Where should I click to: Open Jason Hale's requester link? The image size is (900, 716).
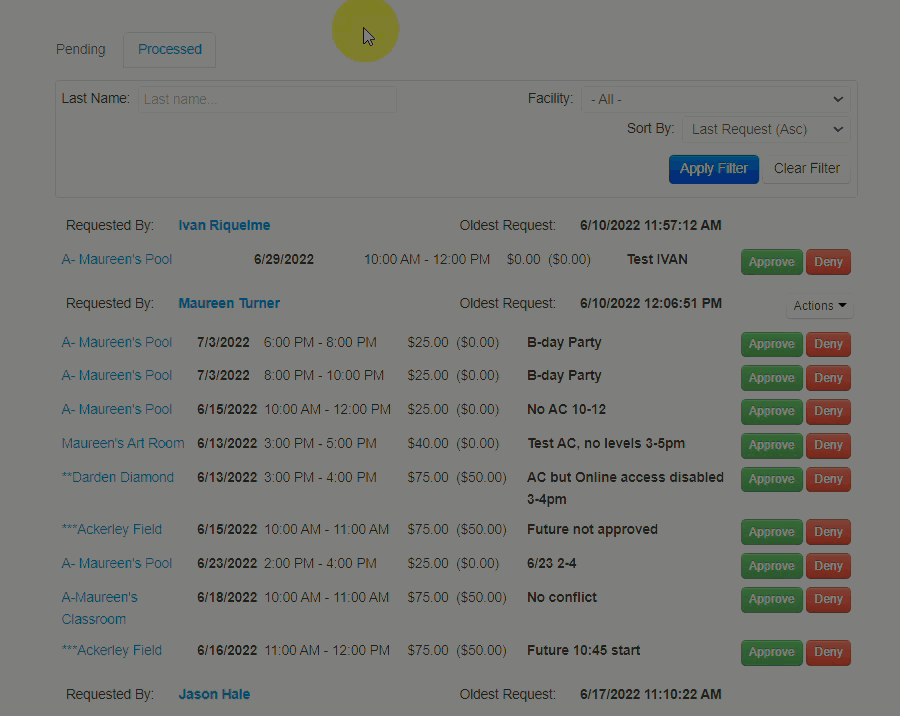(214, 694)
